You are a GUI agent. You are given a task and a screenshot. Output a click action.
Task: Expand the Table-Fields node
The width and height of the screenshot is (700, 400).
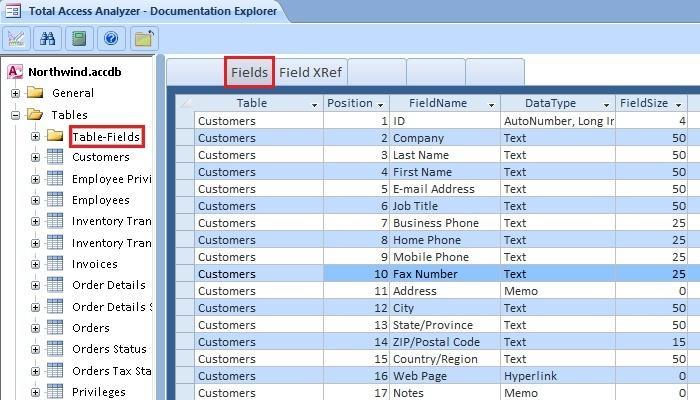pos(35,136)
